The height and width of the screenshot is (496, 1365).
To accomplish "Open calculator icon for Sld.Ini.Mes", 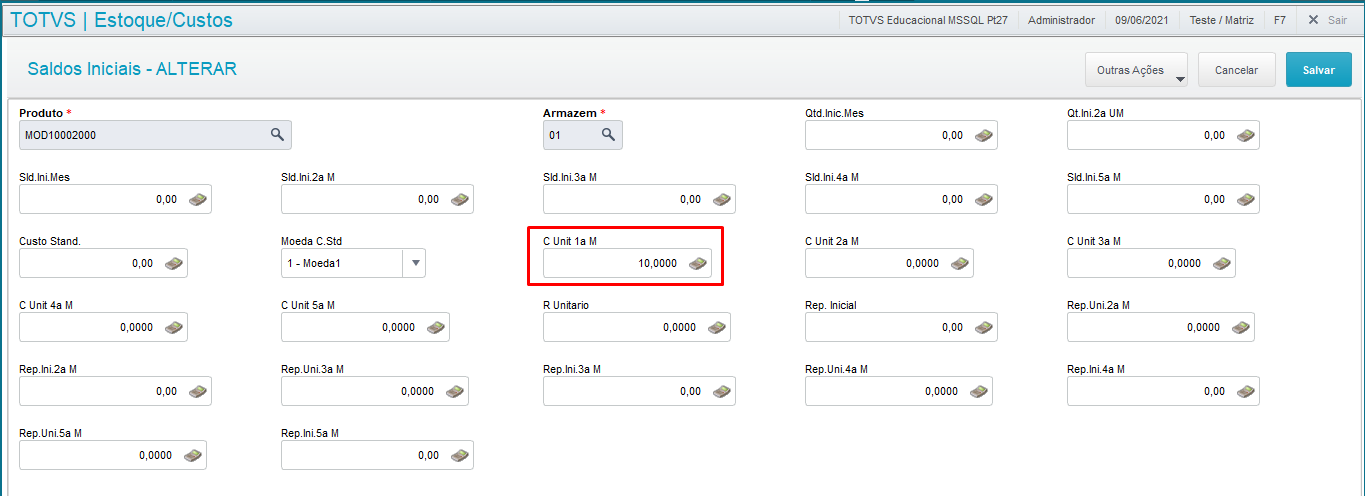I will tap(199, 199).
